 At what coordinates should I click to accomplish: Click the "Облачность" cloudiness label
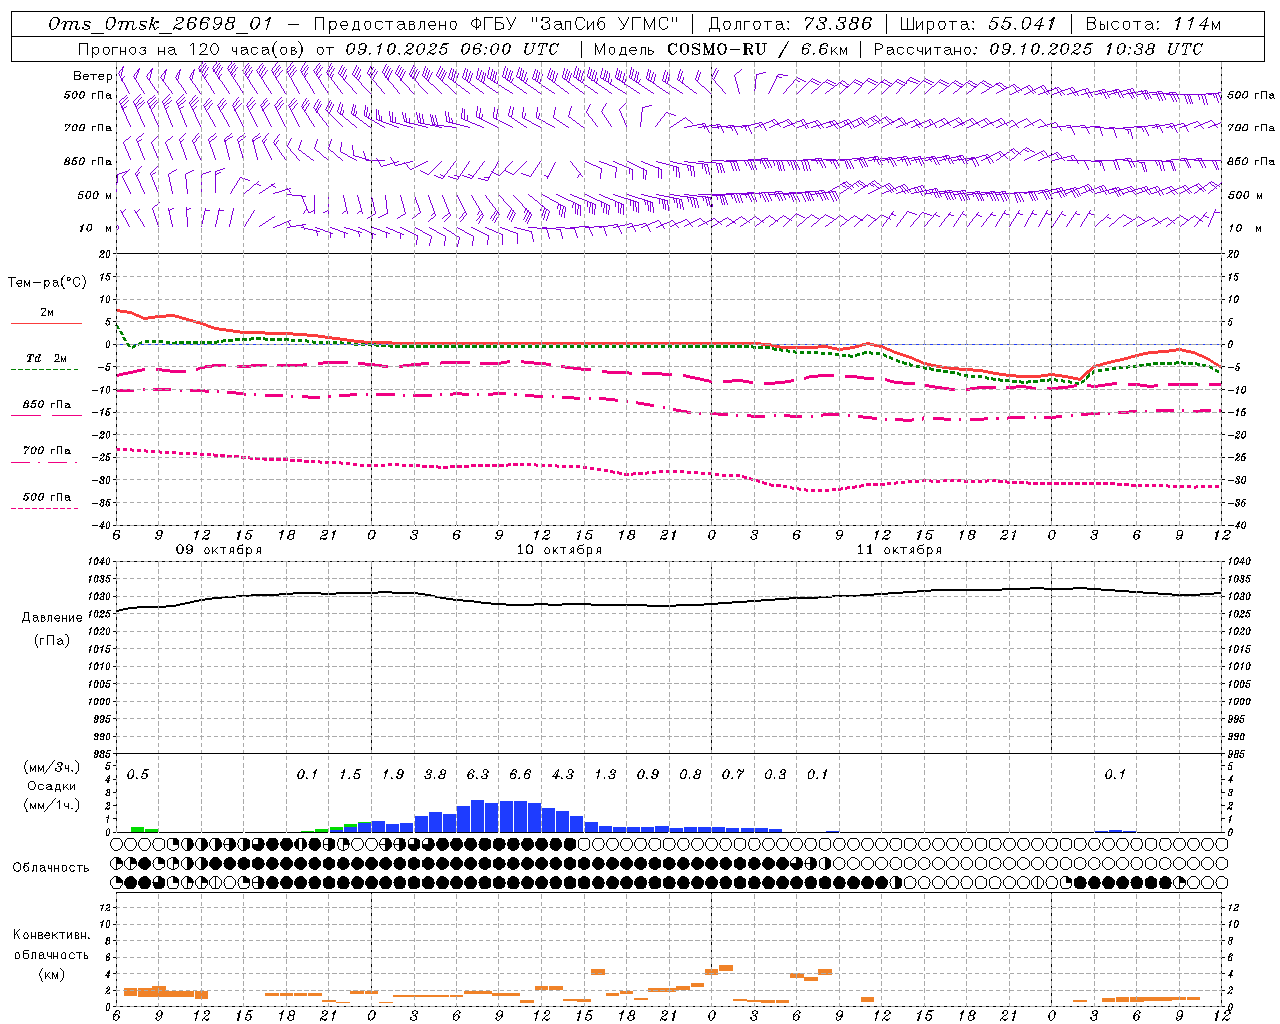51,868
